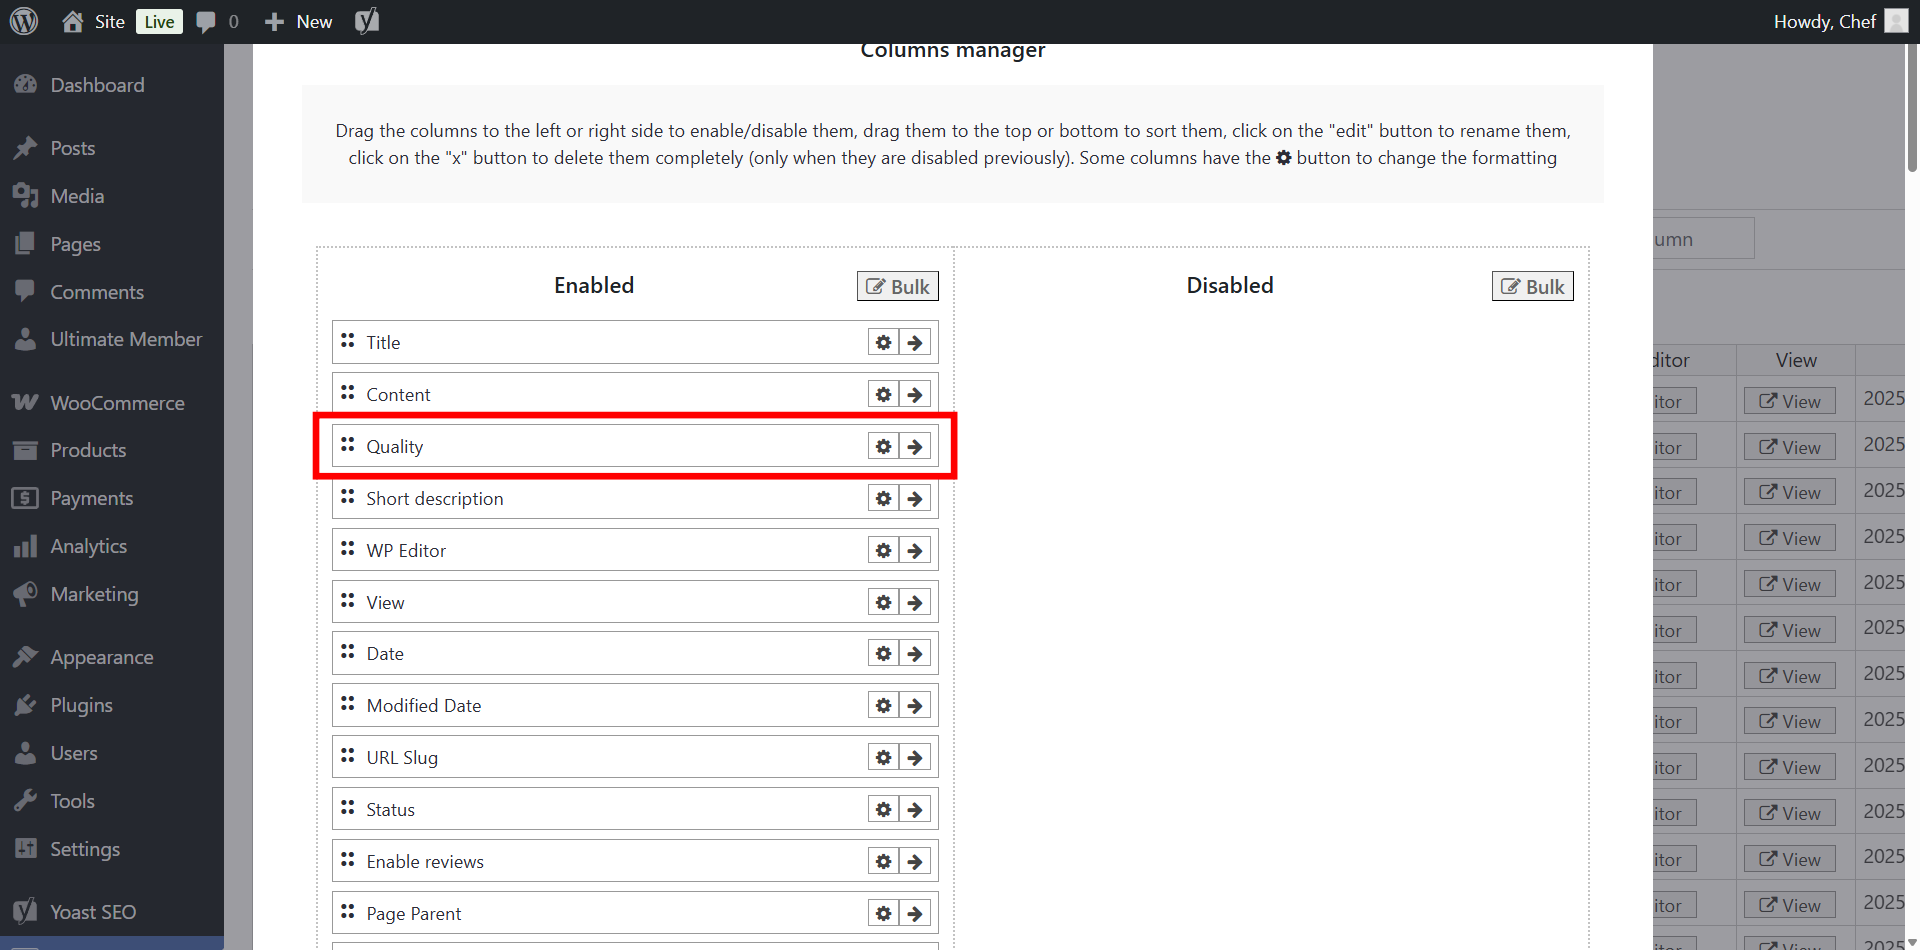
Task: Open formatting gear for Content column
Action: point(883,394)
